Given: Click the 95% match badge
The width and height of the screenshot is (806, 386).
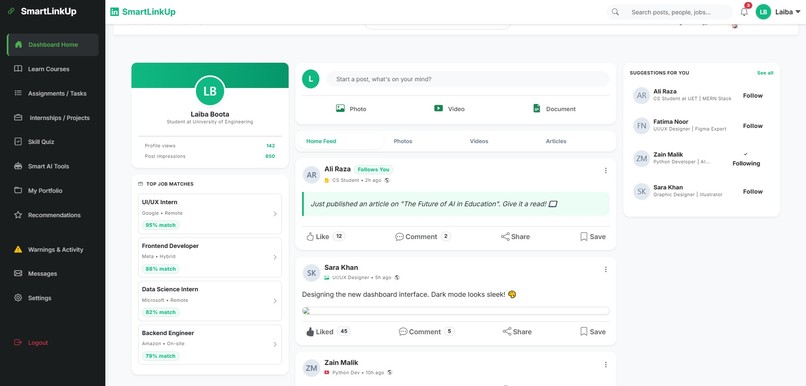Looking at the screenshot, I should point(160,225).
